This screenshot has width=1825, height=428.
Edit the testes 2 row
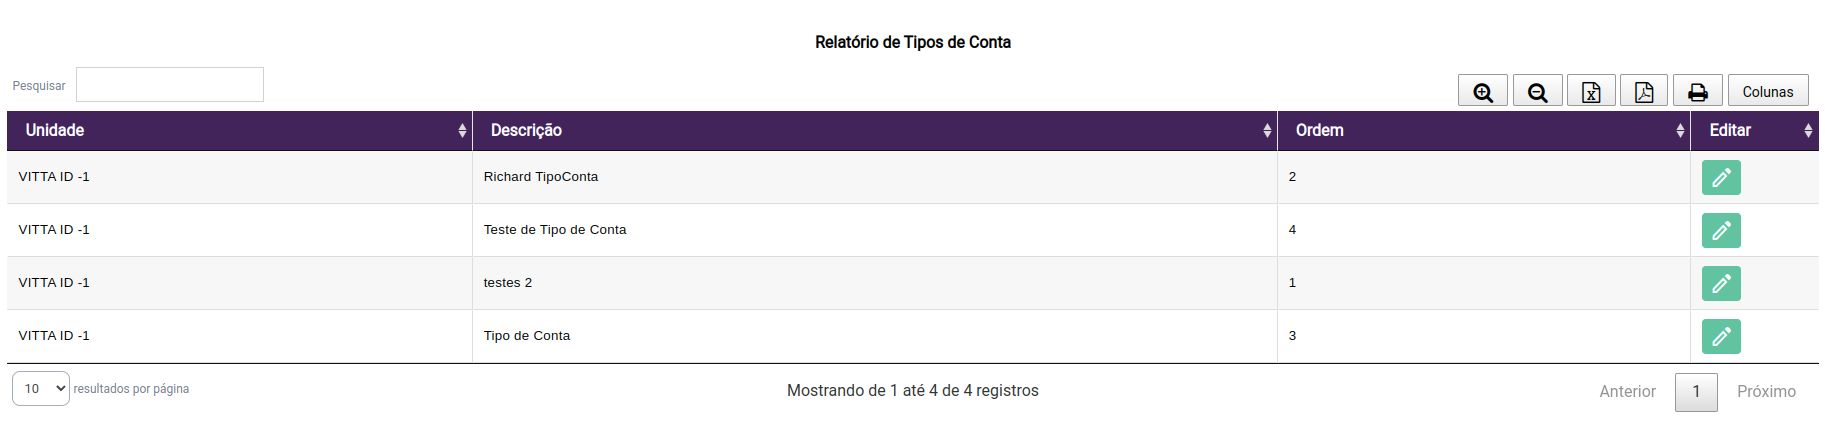[1720, 284]
